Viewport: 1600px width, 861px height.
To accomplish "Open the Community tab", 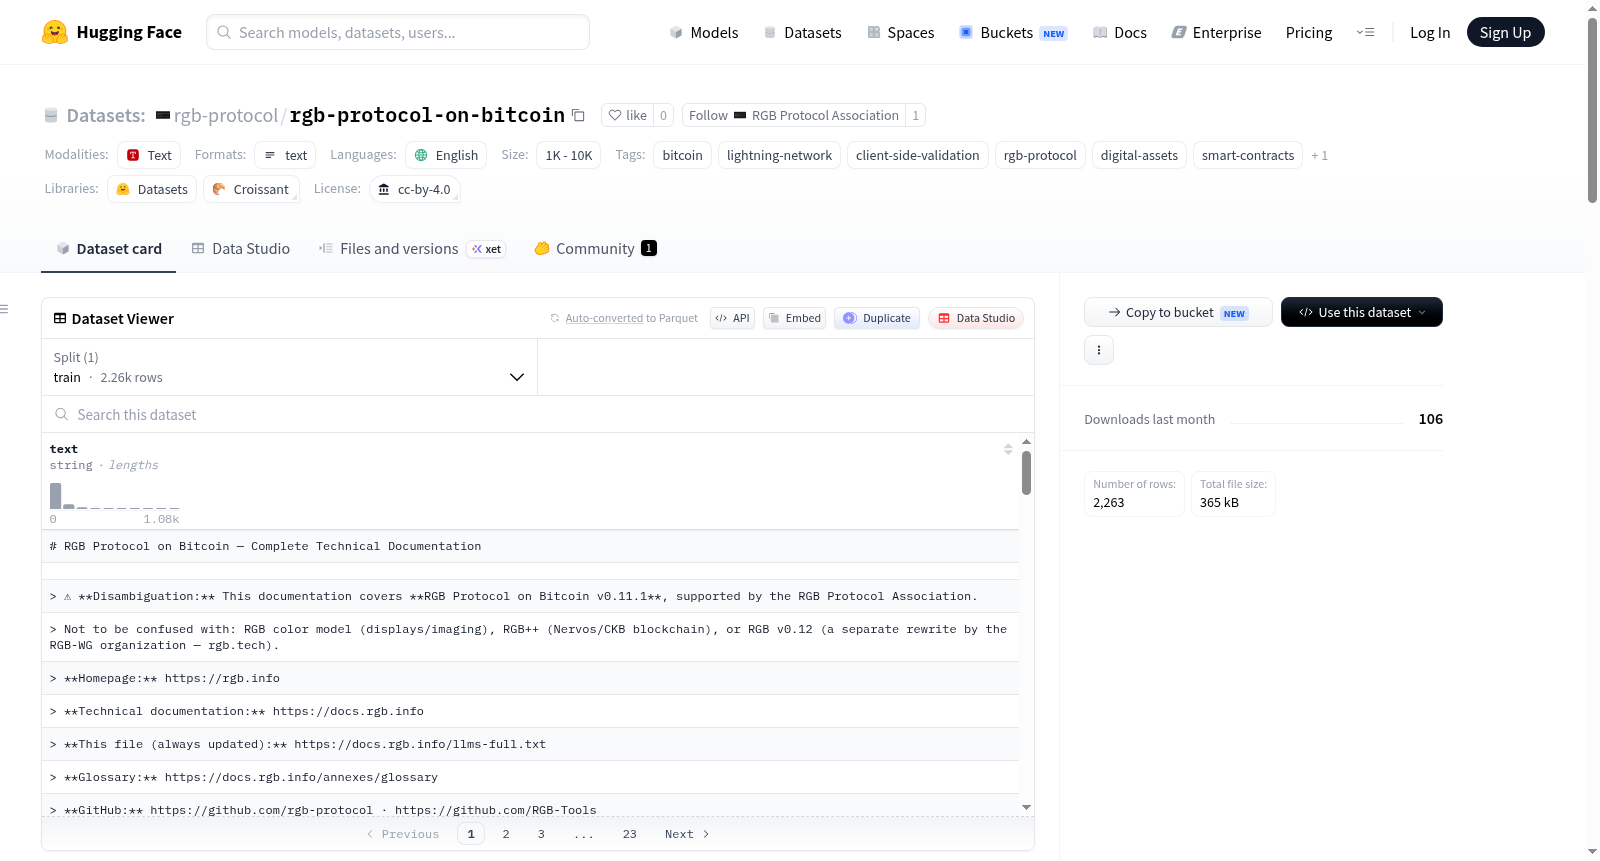I will (x=595, y=249).
